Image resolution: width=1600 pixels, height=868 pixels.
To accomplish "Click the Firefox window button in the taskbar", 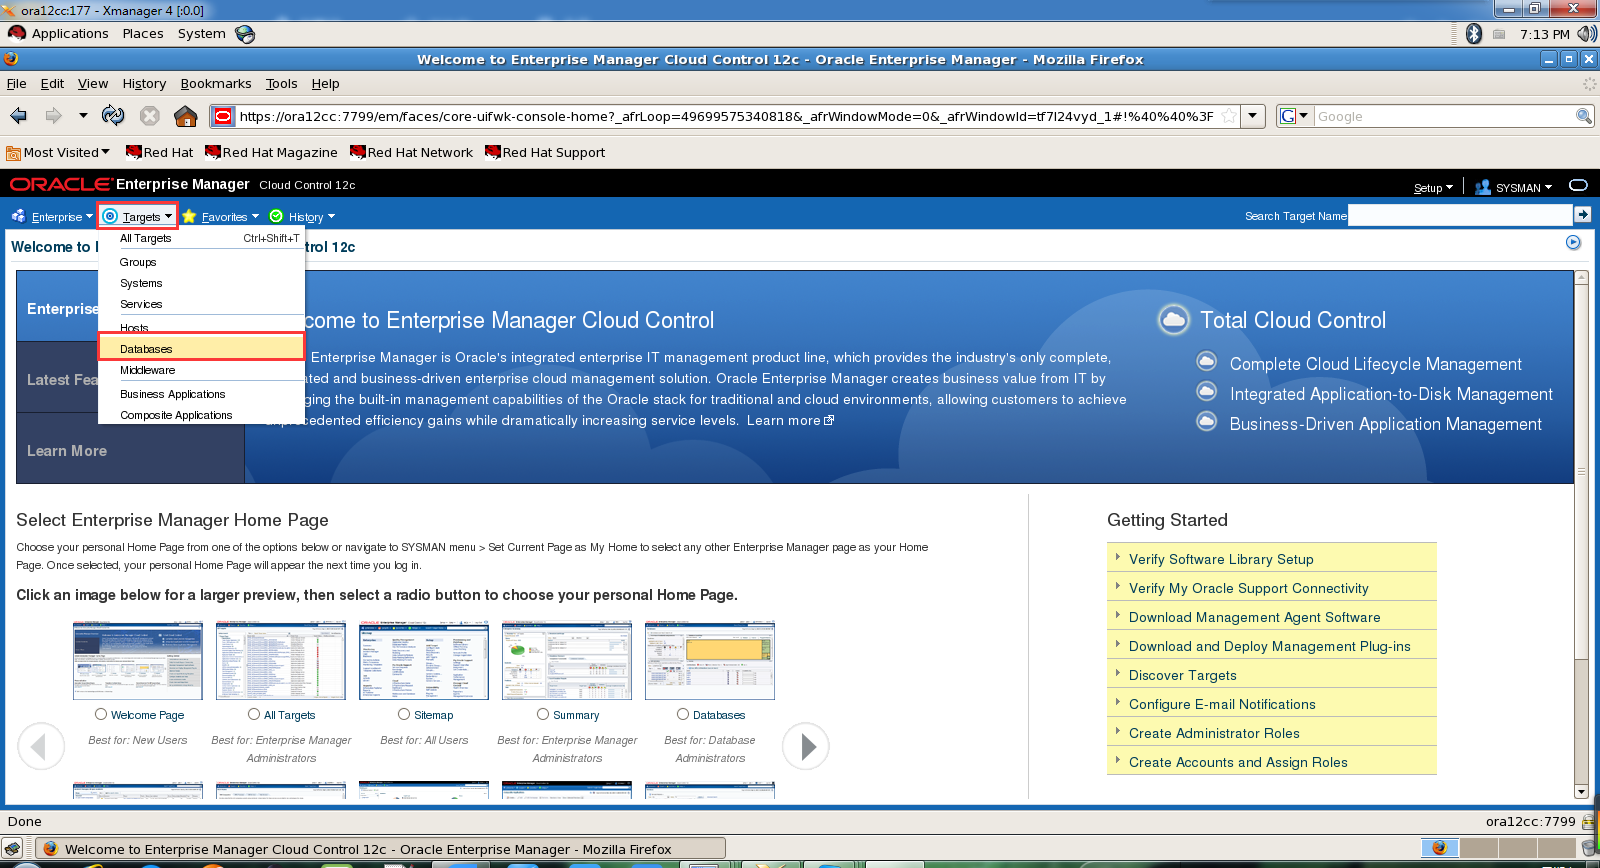I will point(381,849).
